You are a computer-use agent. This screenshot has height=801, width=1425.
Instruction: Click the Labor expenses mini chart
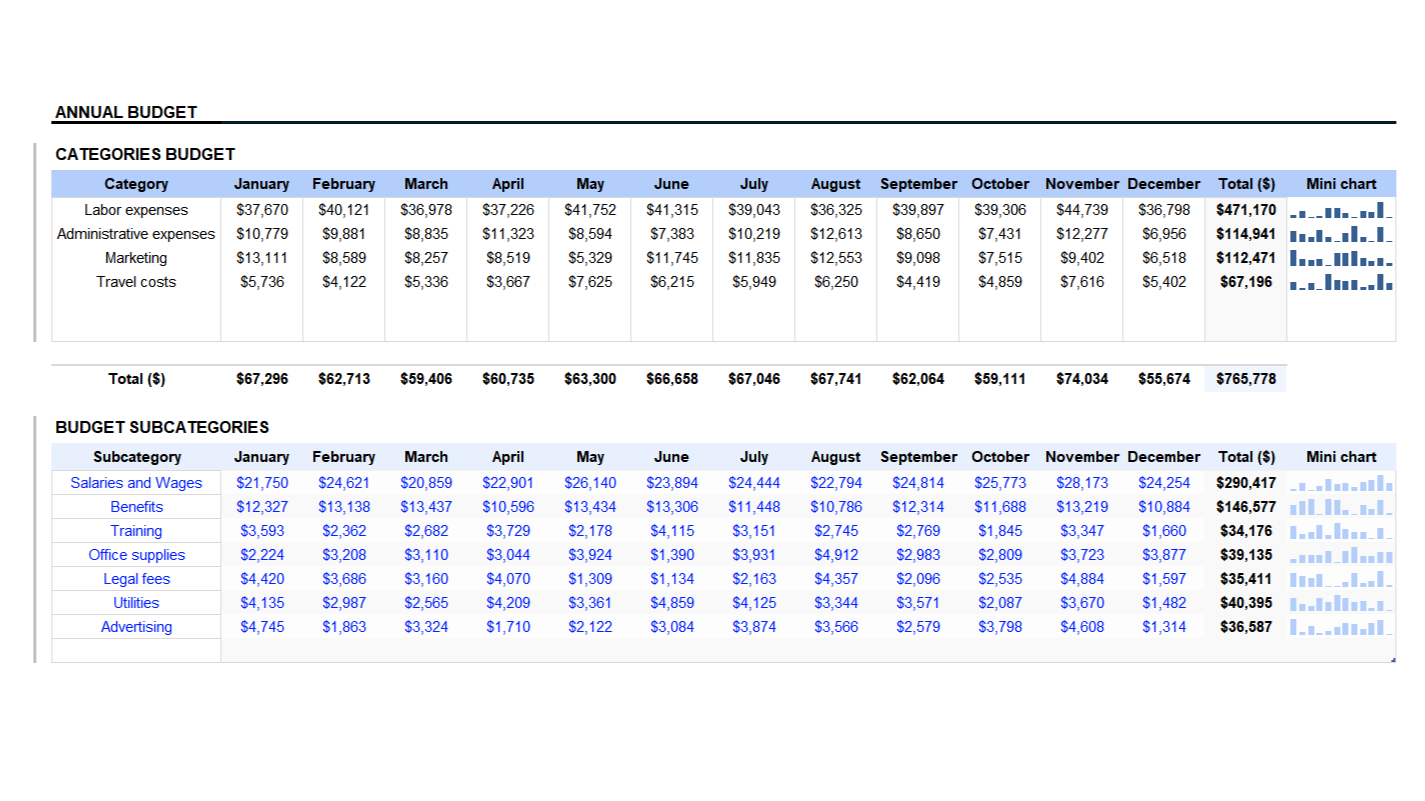click(1341, 210)
